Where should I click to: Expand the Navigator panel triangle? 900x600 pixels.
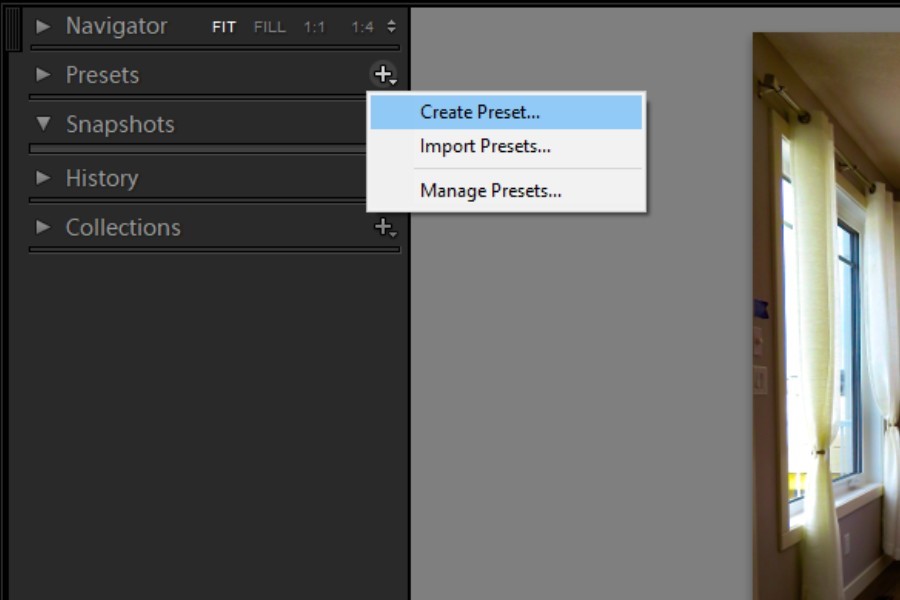[x=43, y=27]
